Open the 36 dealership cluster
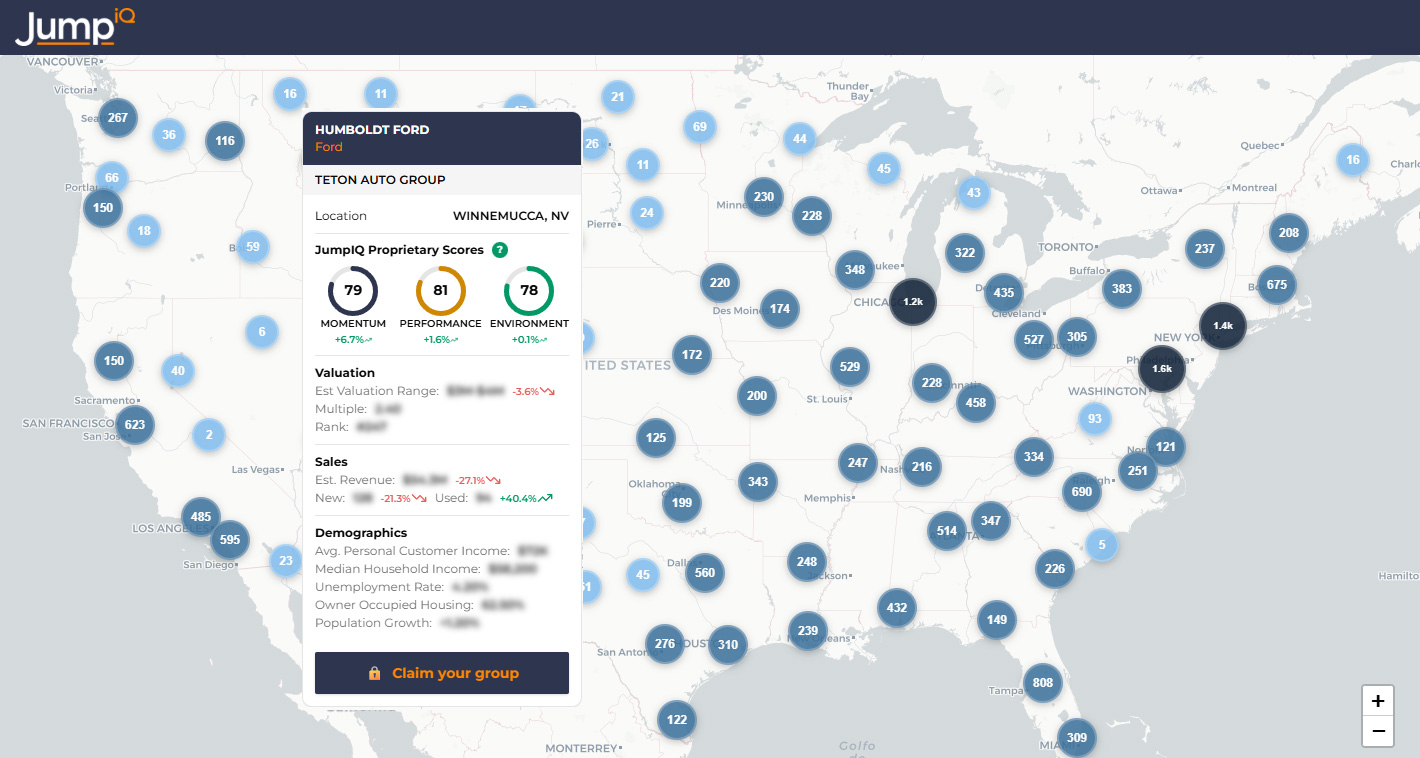Screen dimensions: 1420x758 click(x=169, y=135)
